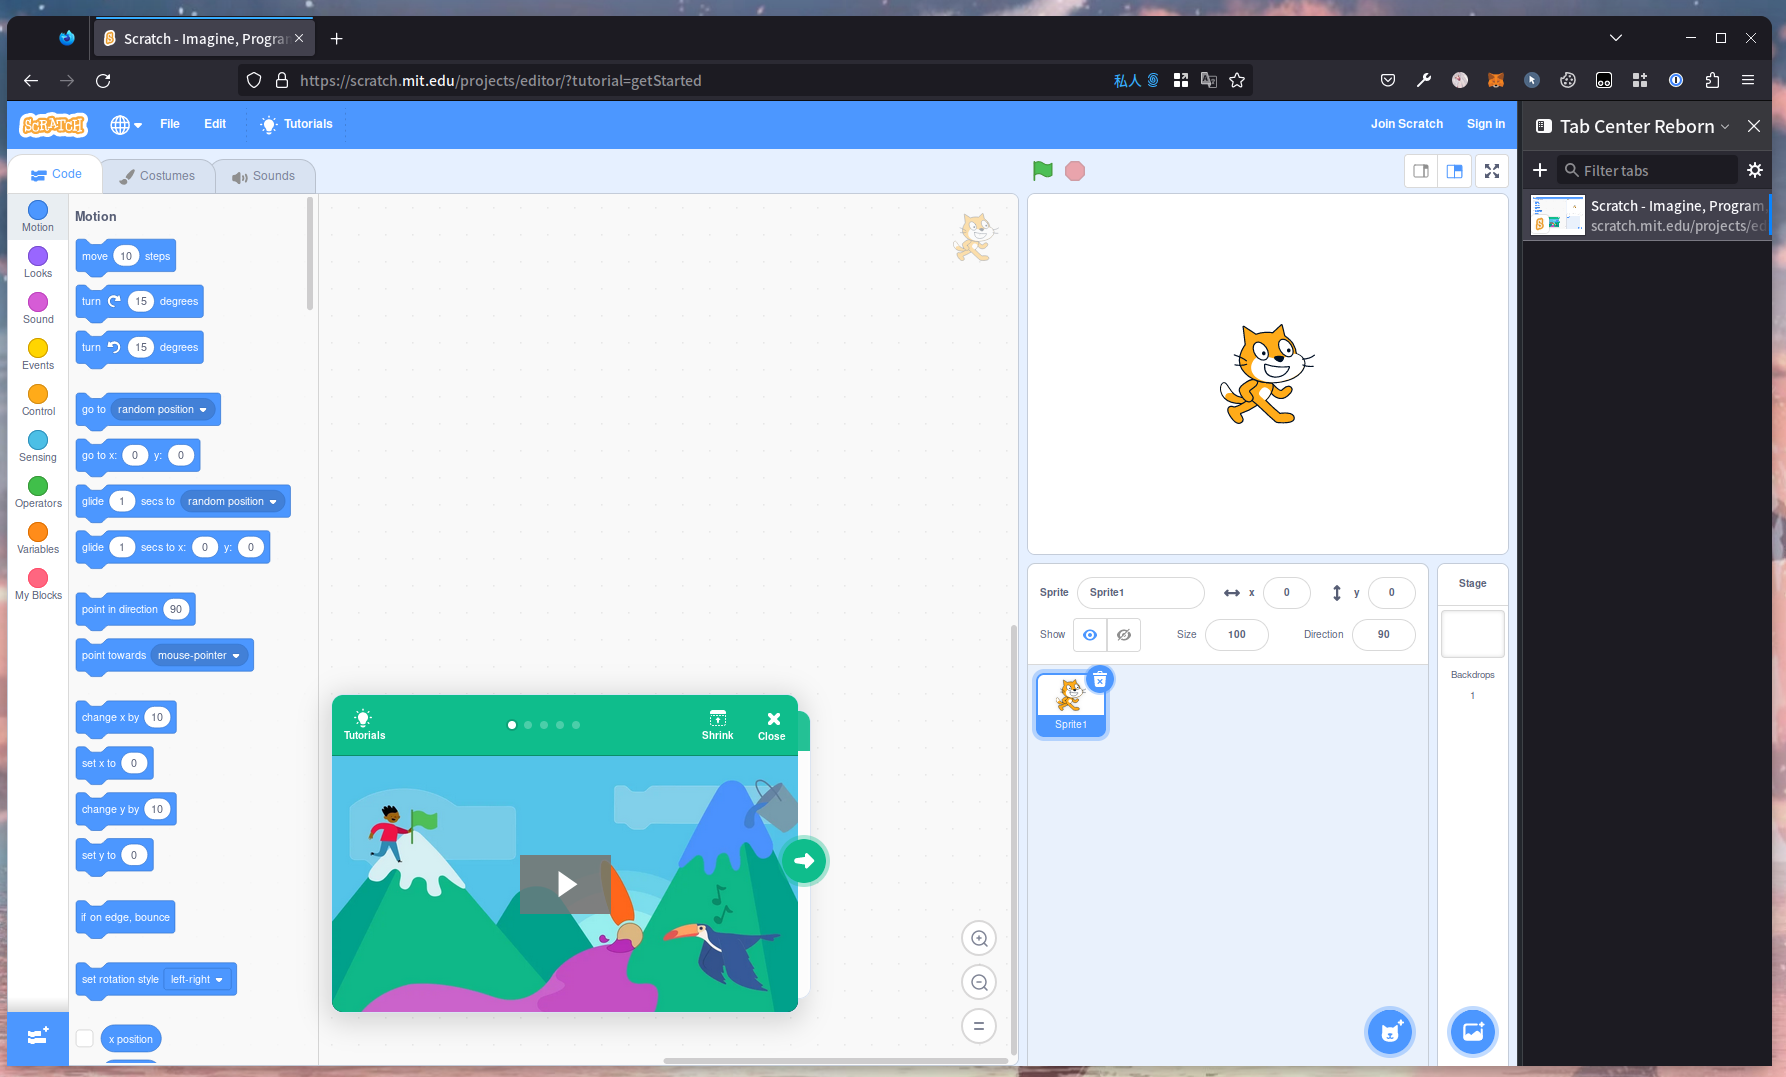Click the Join Scratch link

pos(1406,124)
